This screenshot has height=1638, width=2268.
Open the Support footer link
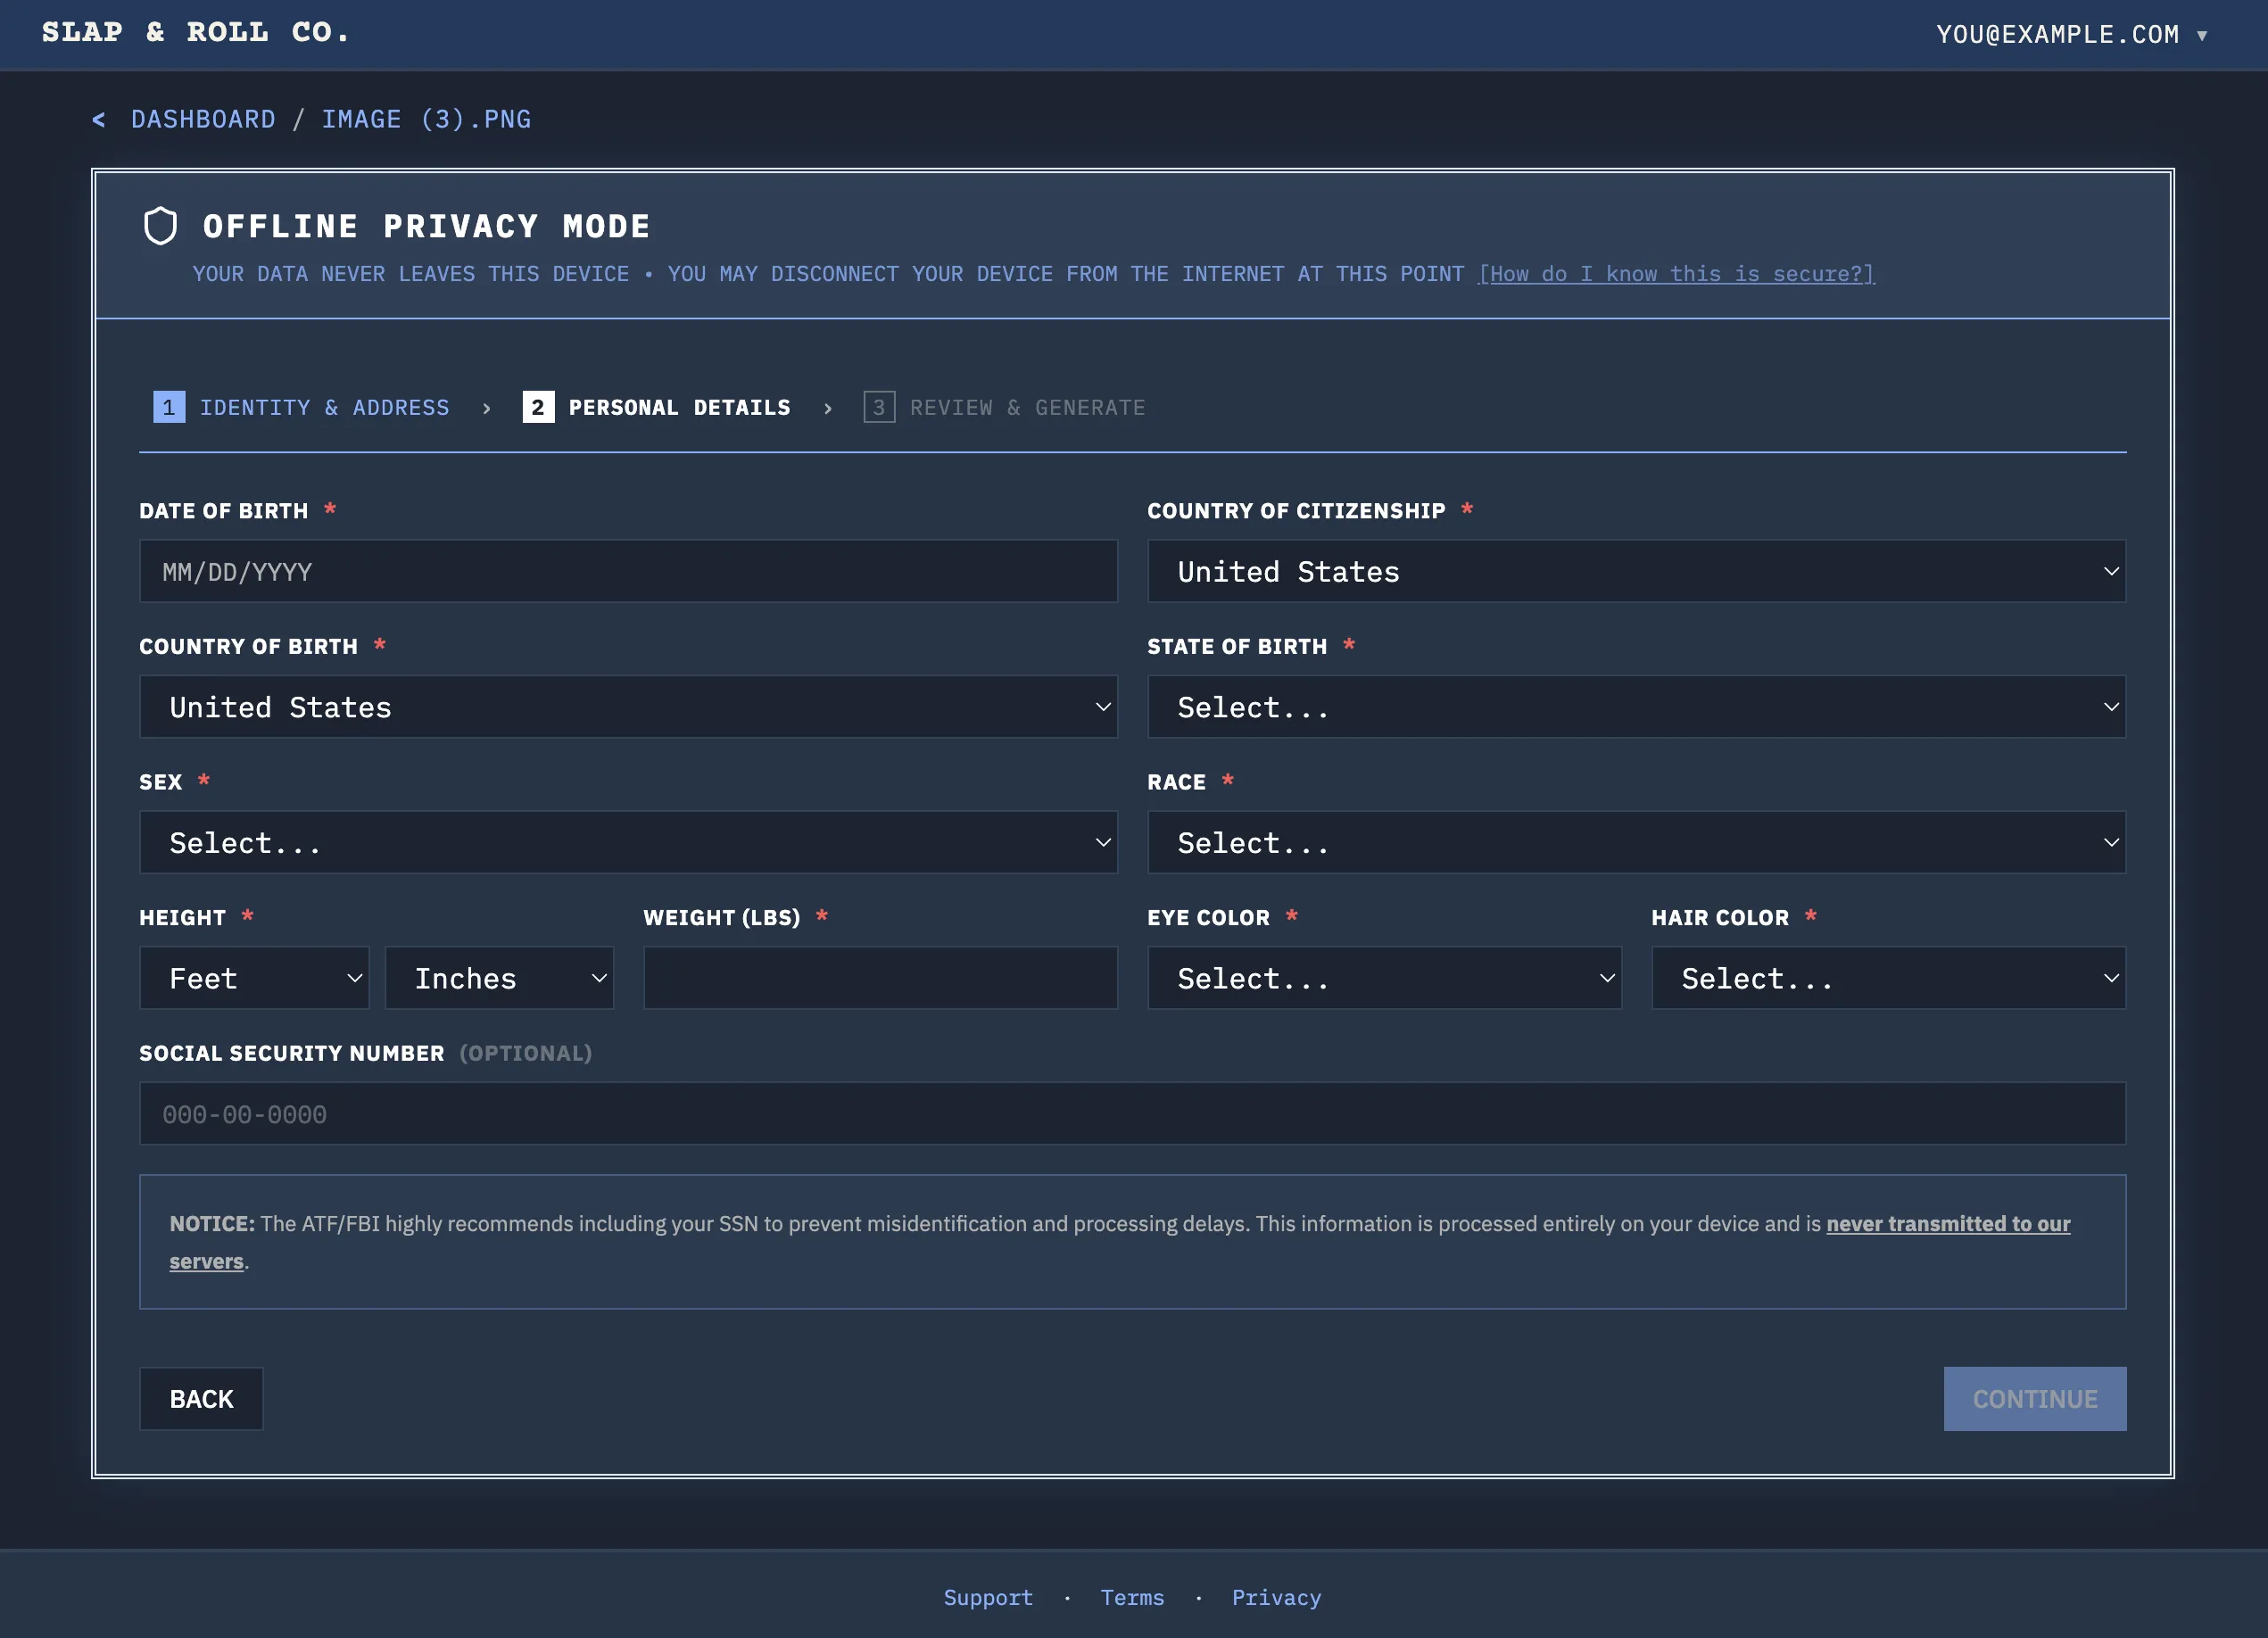pos(988,1597)
